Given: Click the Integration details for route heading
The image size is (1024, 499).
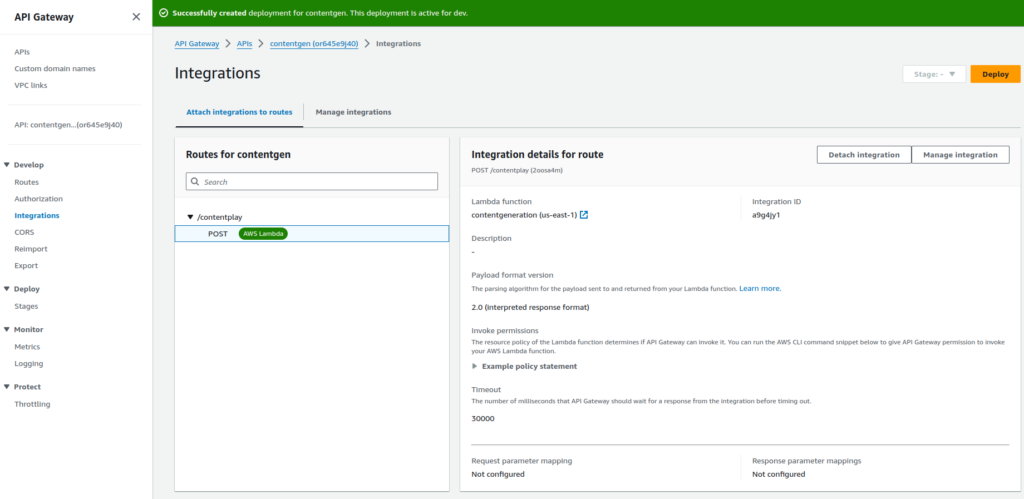Looking at the screenshot, I should click(x=537, y=155).
